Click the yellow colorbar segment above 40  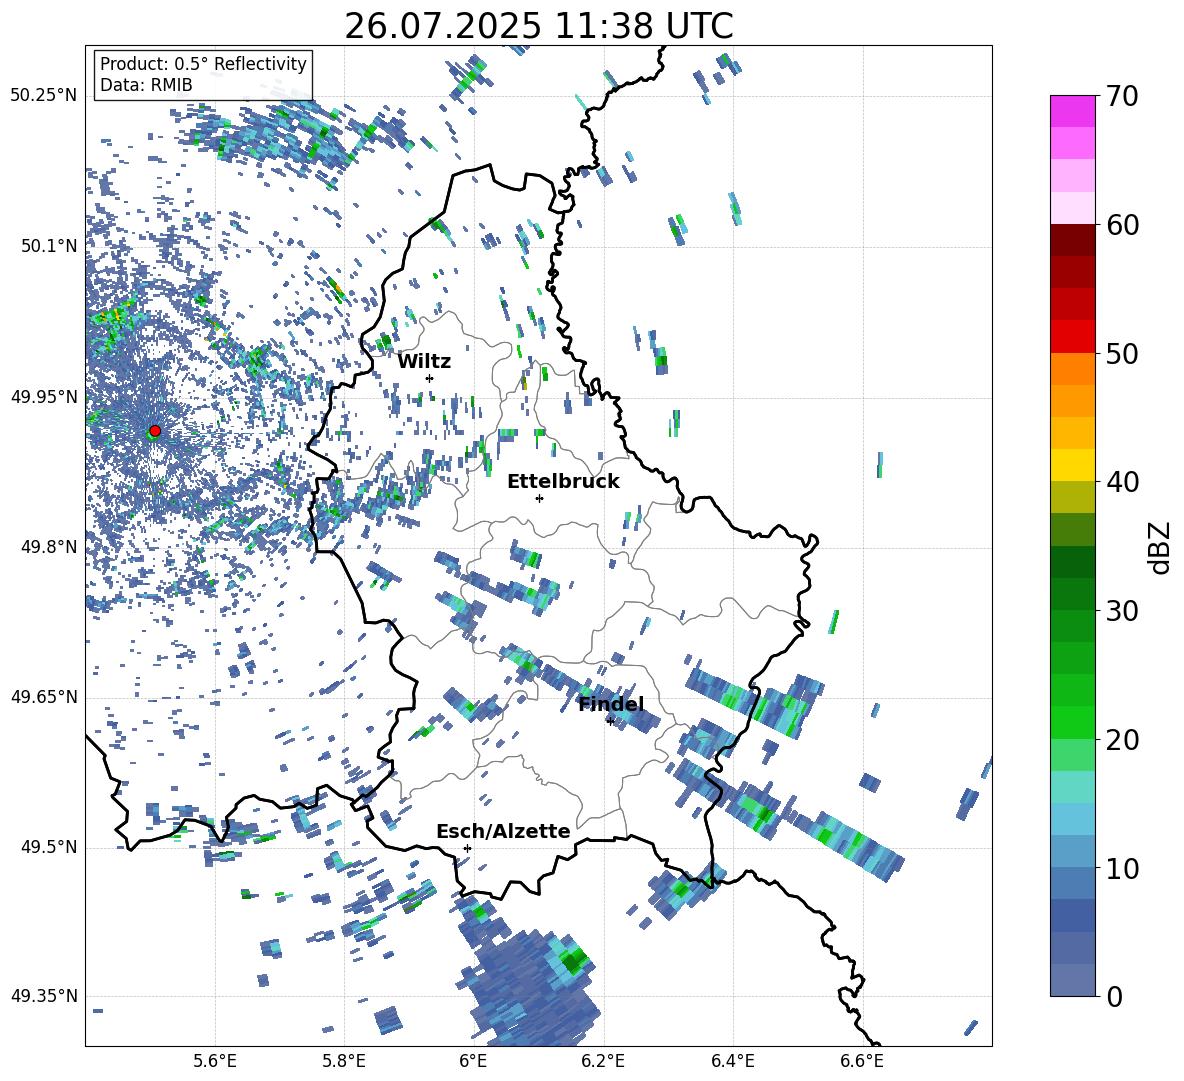pos(1072,465)
